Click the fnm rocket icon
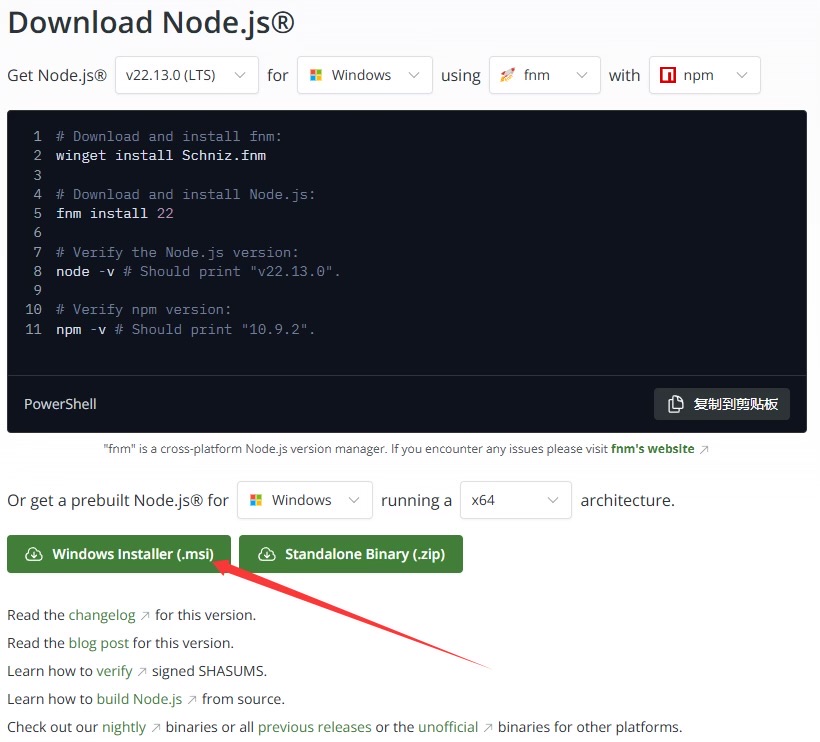This screenshot has height=742, width=820. point(507,75)
